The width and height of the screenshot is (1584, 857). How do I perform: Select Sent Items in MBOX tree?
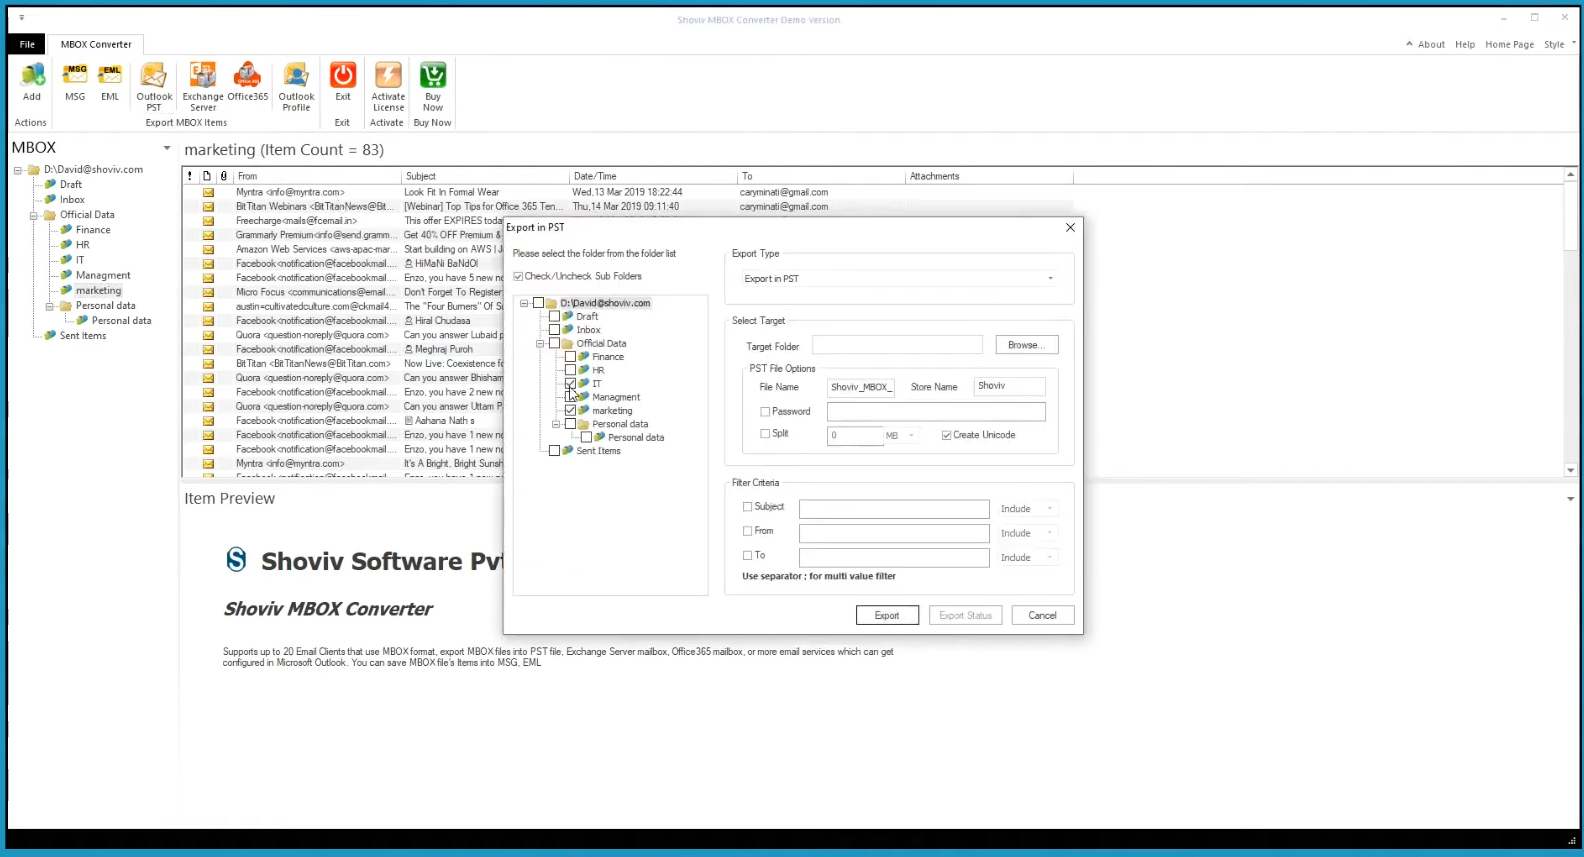[83, 335]
